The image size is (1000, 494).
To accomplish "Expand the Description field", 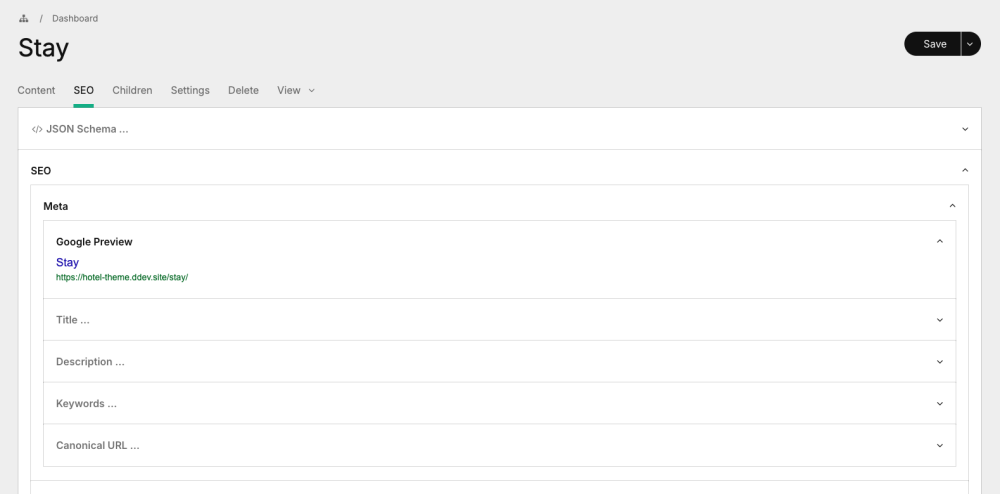I will pyautogui.click(x=90, y=362).
